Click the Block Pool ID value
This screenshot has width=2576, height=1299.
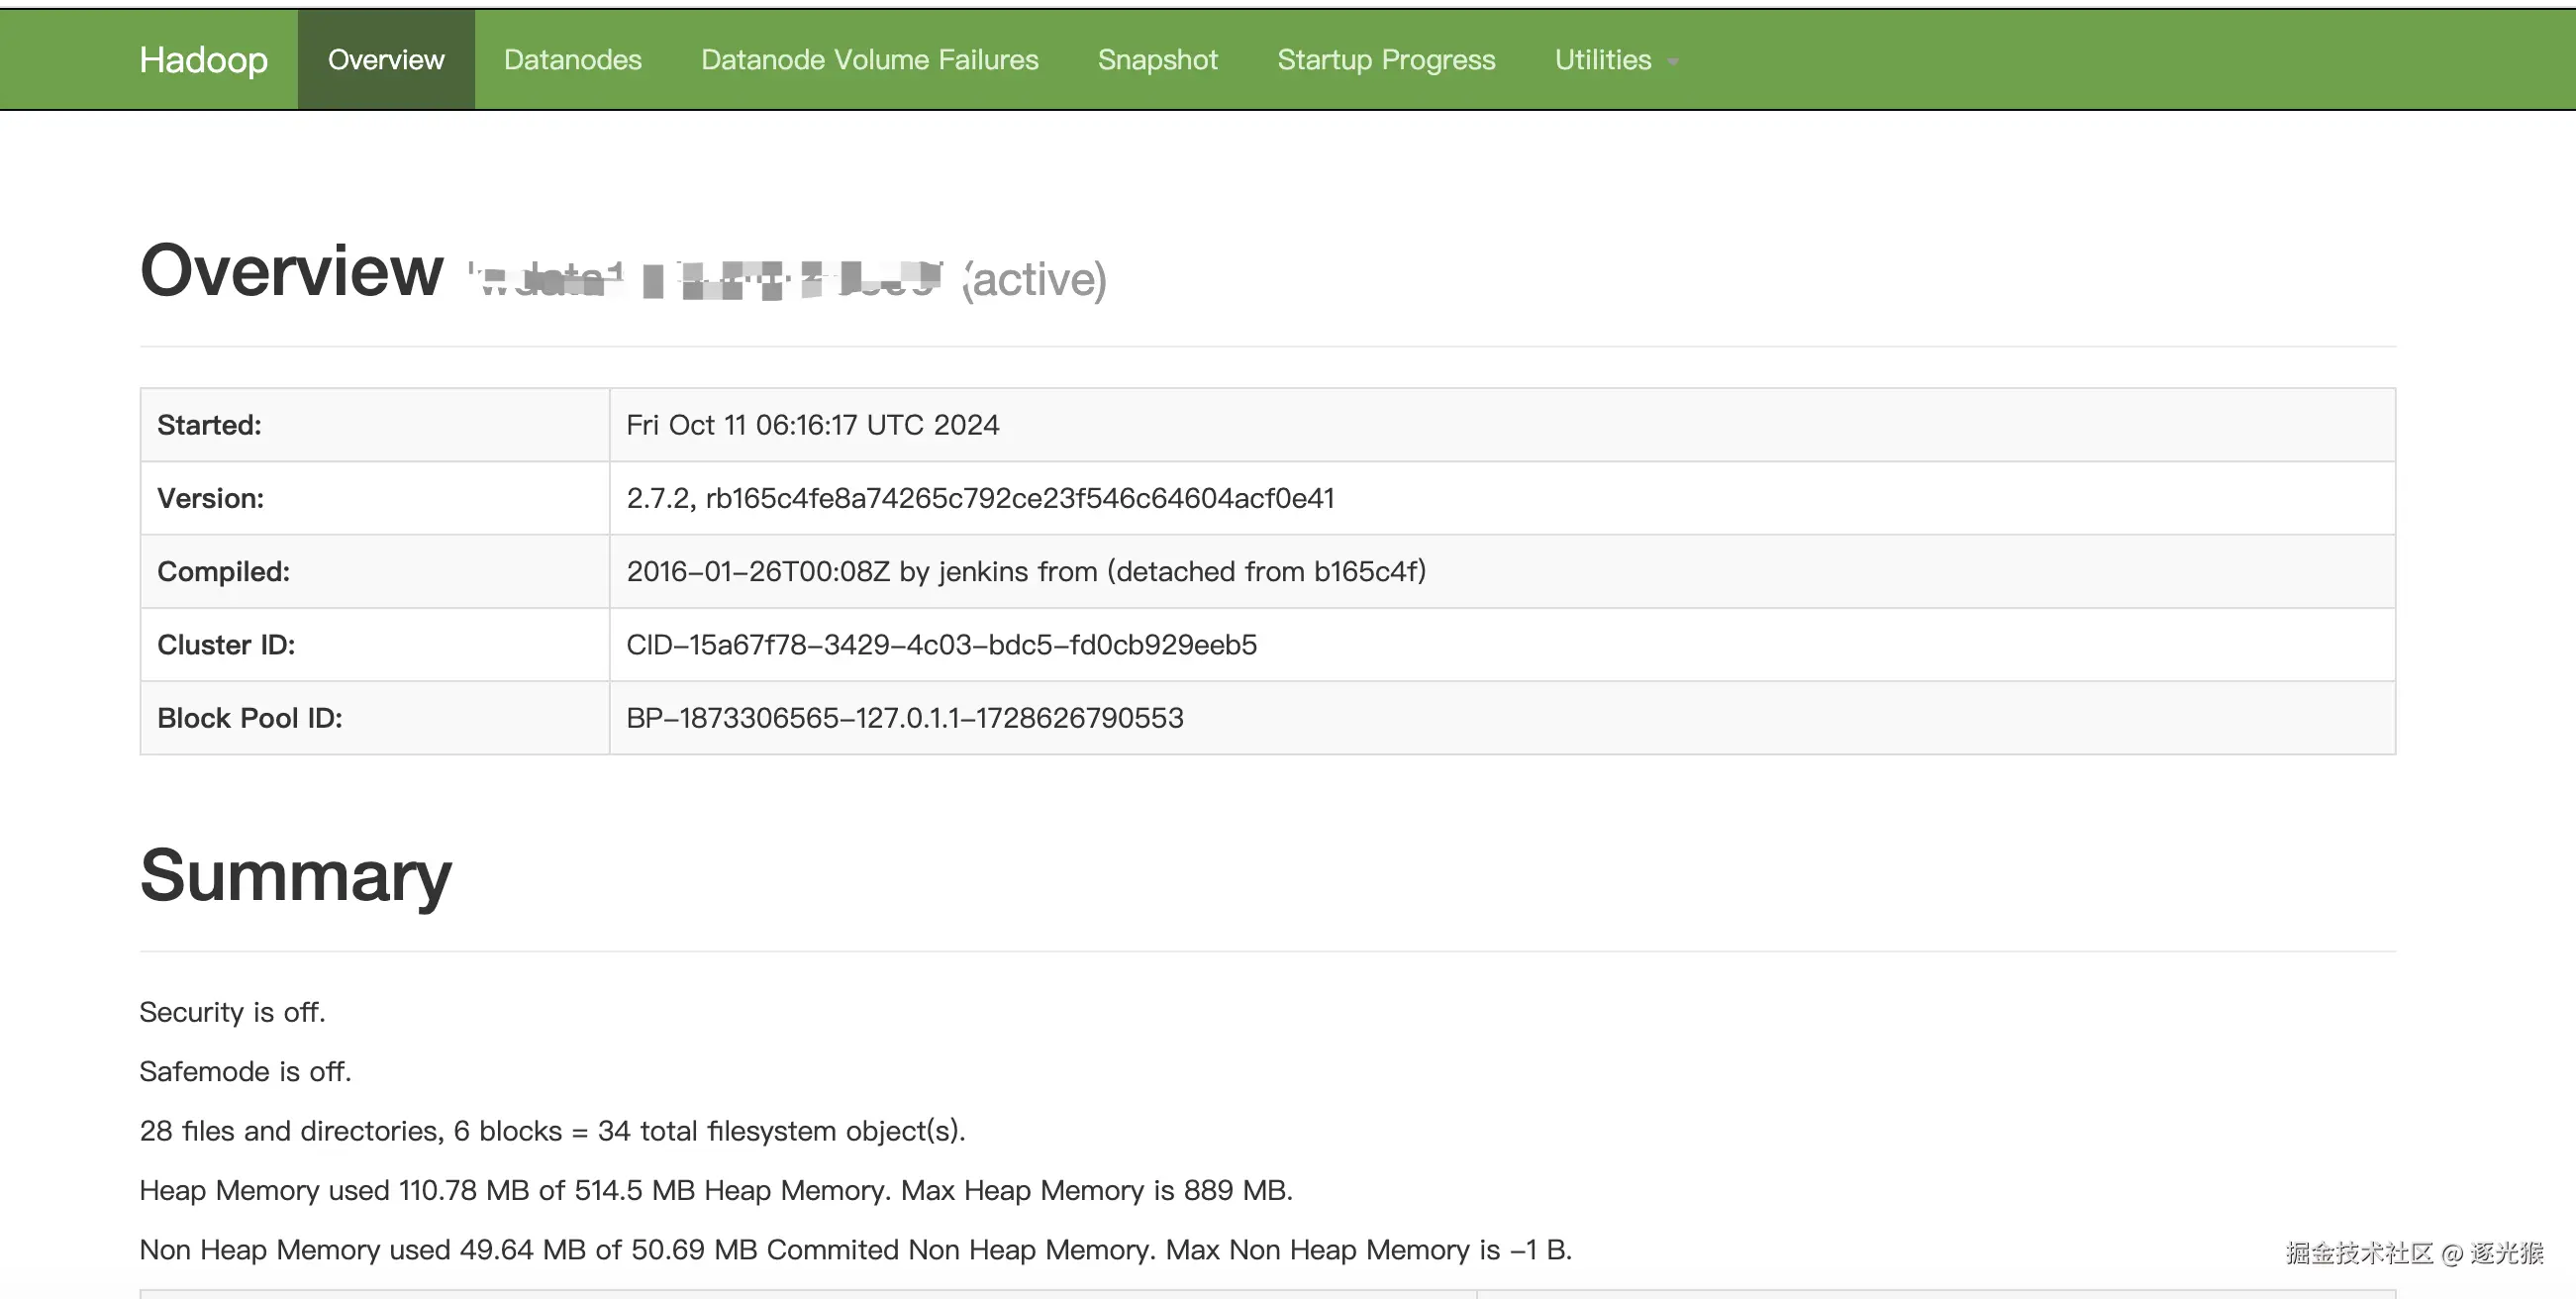point(904,718)
